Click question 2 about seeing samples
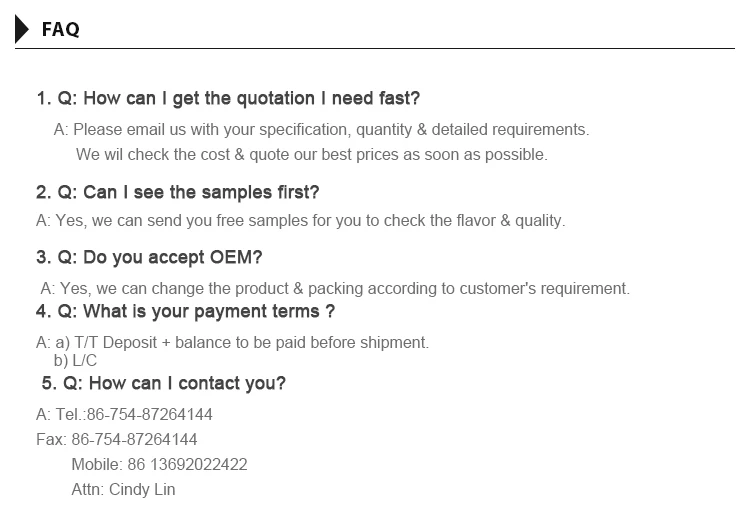750x529 pixels. point(178,192)
